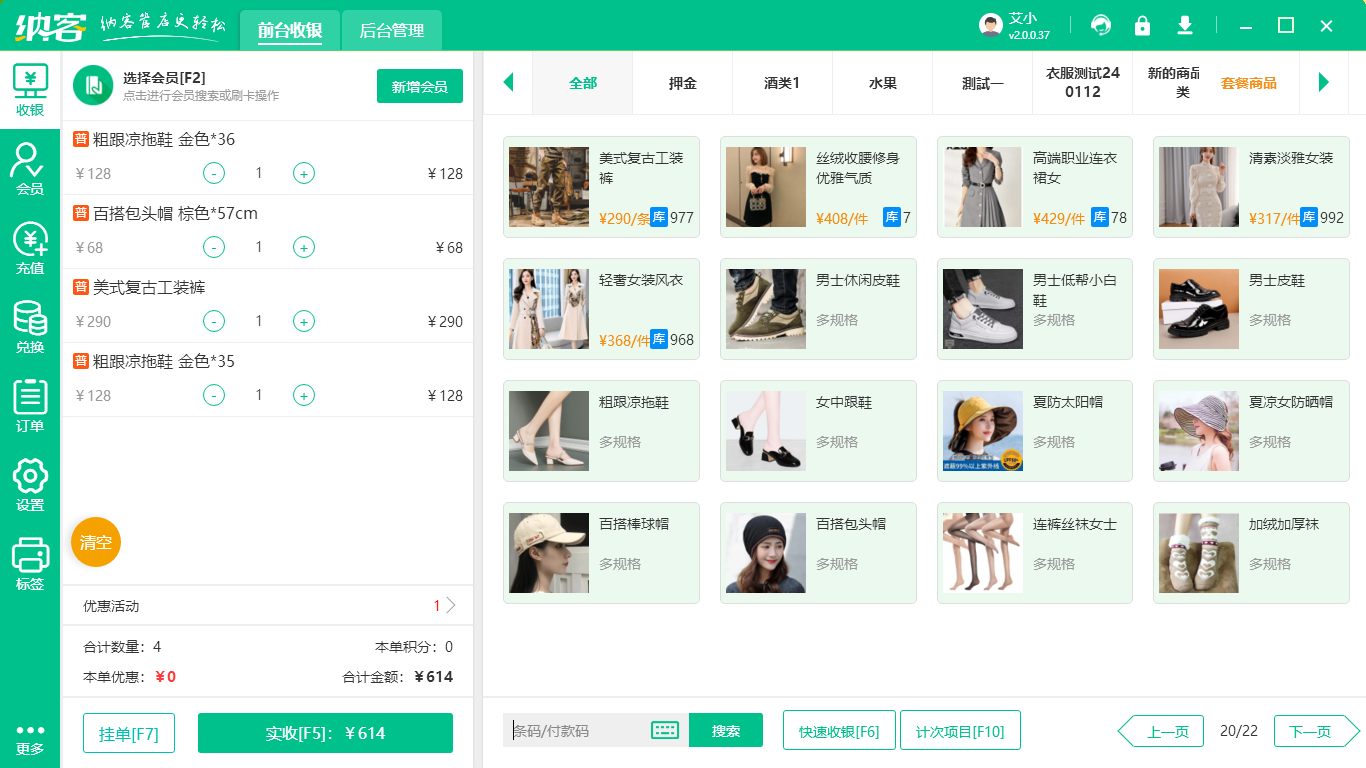Screen dimensions: 1366x768
Task: Click the right arrow to see more categories
Action: point(1325,83)
